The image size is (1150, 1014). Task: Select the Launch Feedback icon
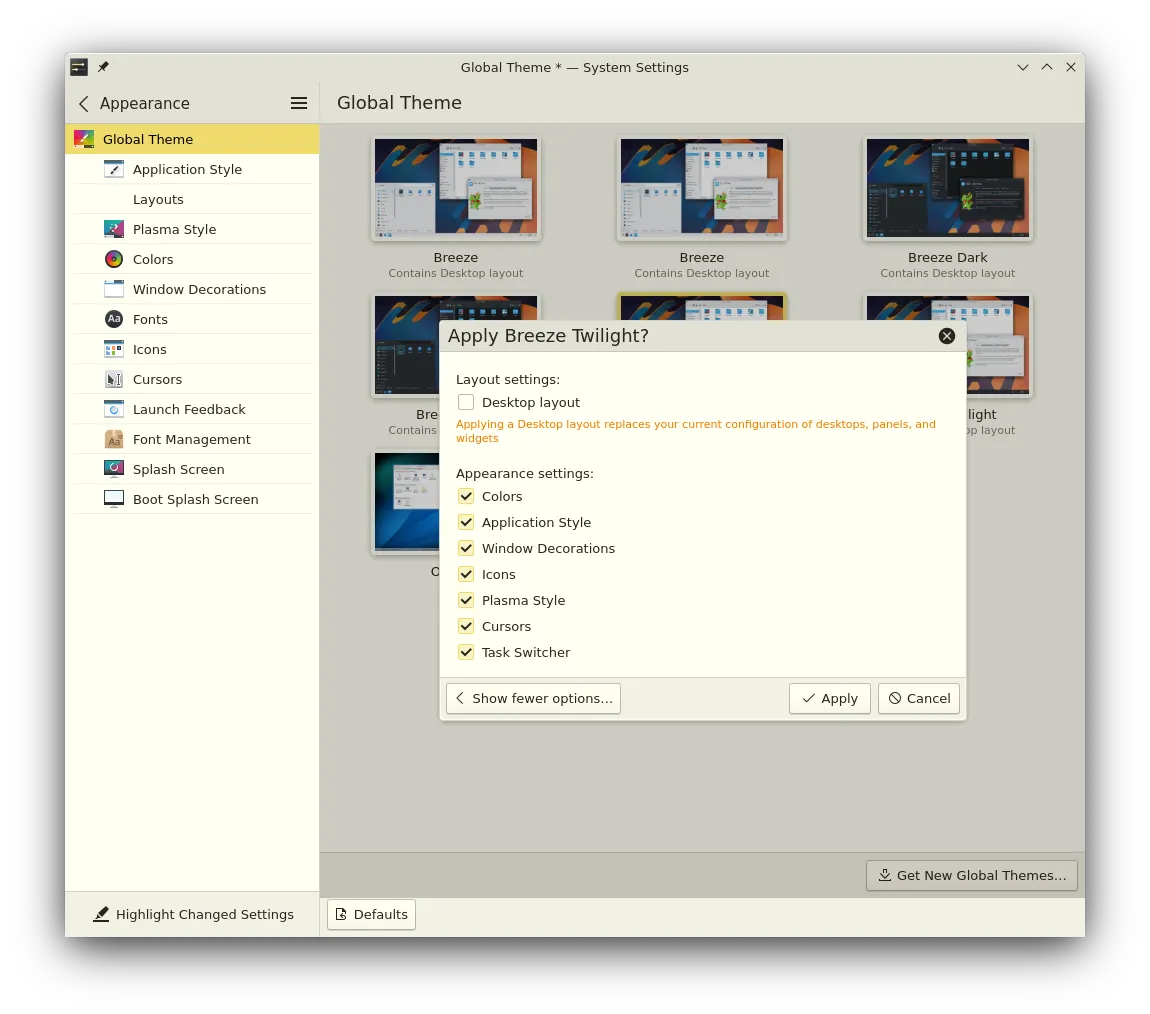pos(113,409)
